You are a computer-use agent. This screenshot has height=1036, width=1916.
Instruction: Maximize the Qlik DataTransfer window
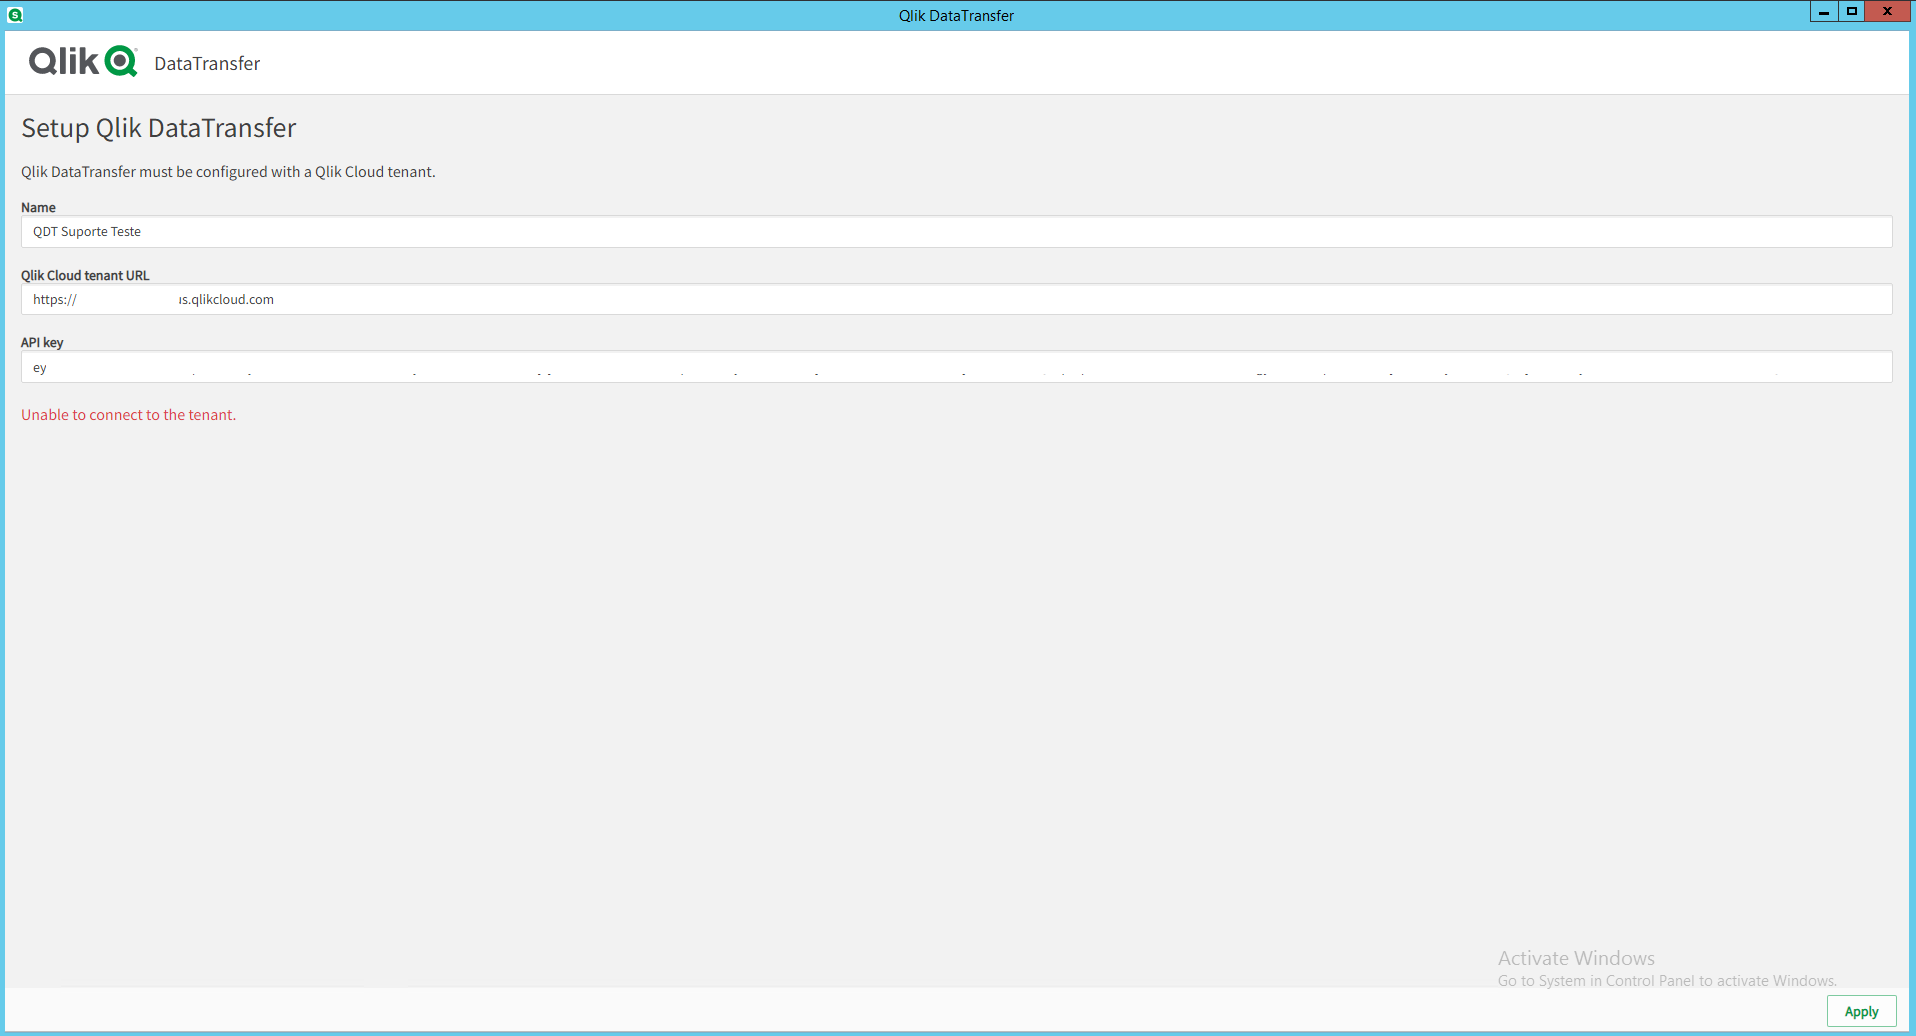pyautogui.click(x=1852, y=11)
